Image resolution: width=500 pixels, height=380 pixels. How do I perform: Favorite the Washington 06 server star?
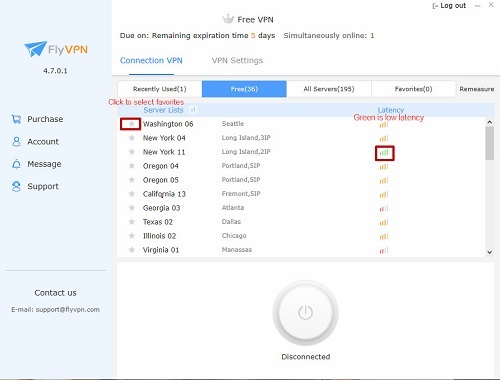132,124
